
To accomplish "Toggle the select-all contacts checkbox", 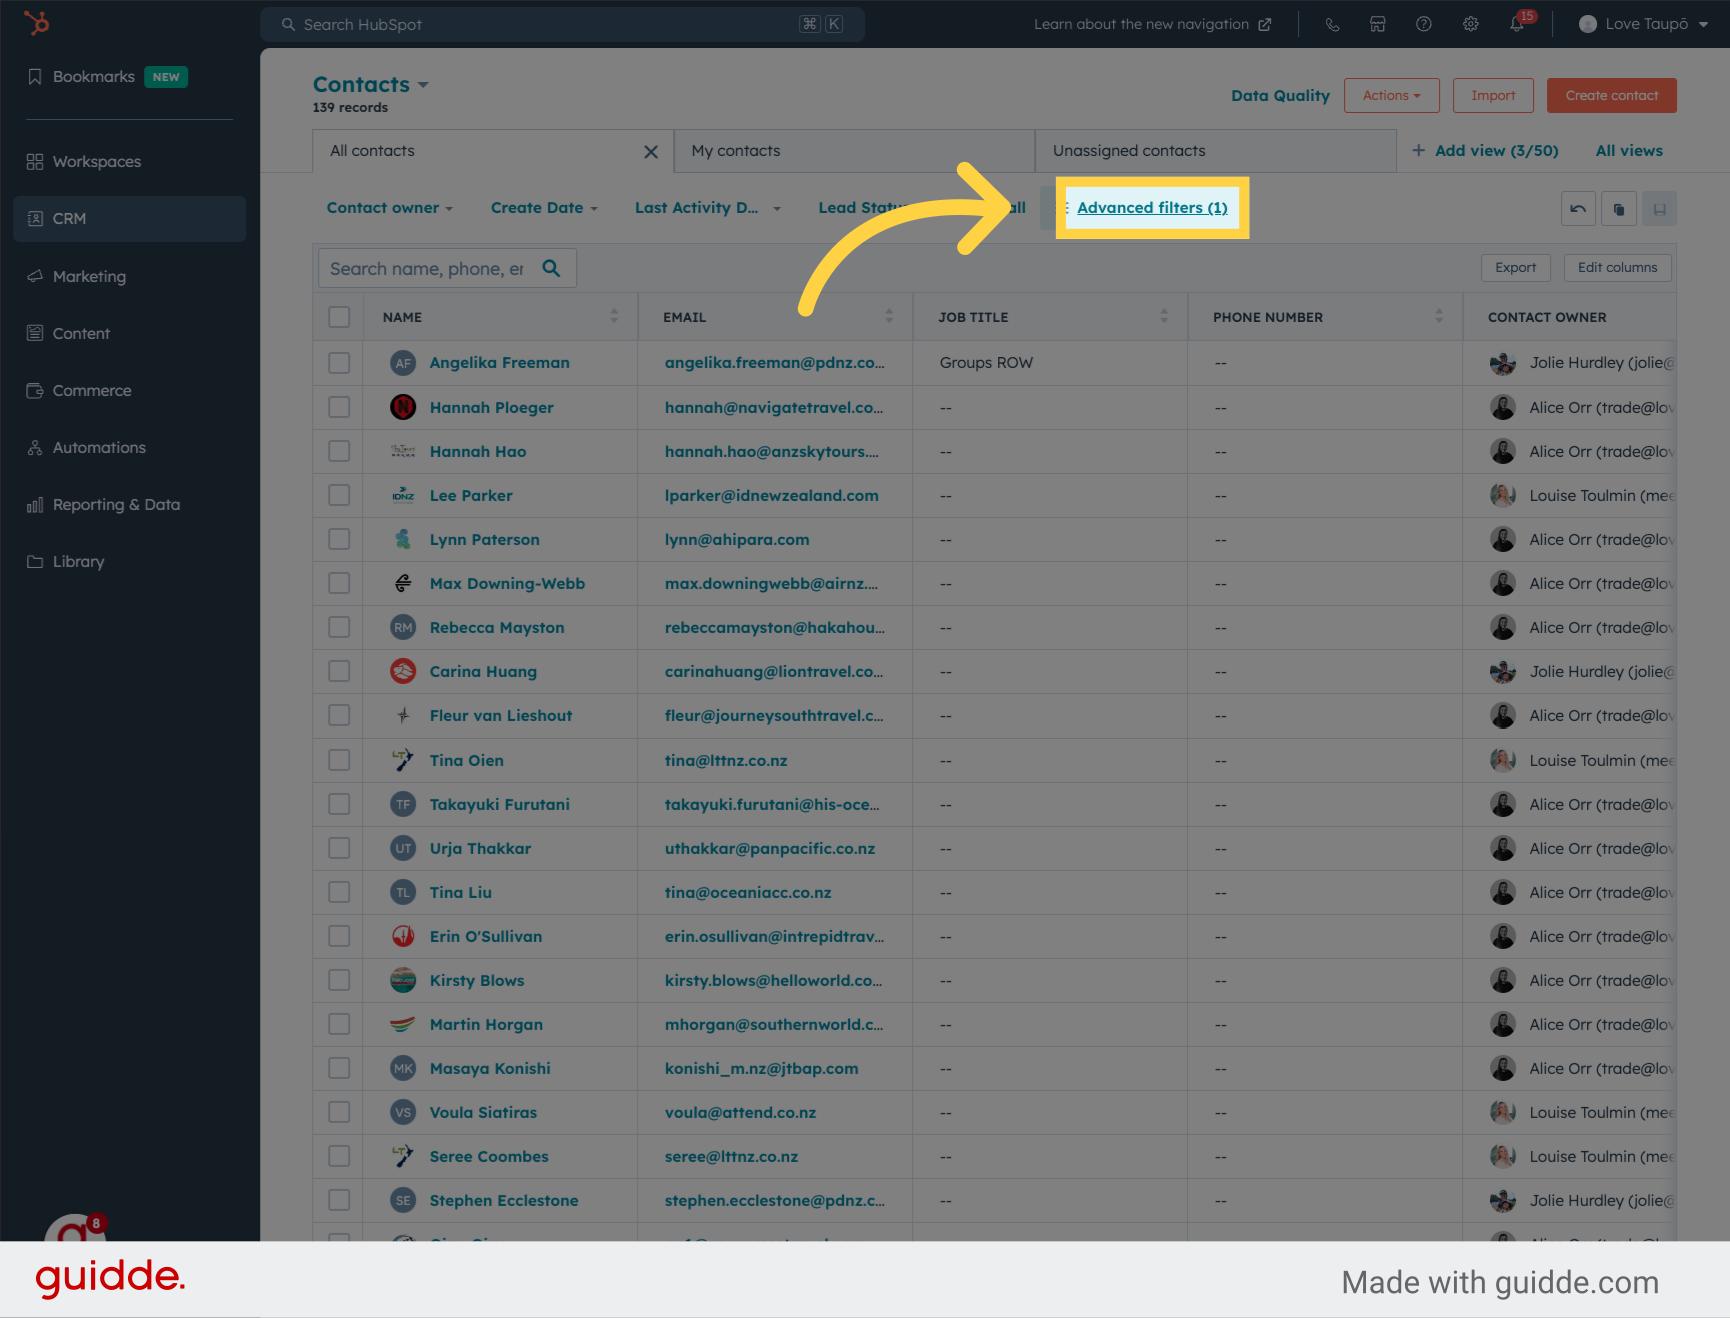I will click(x=338, y=316).
